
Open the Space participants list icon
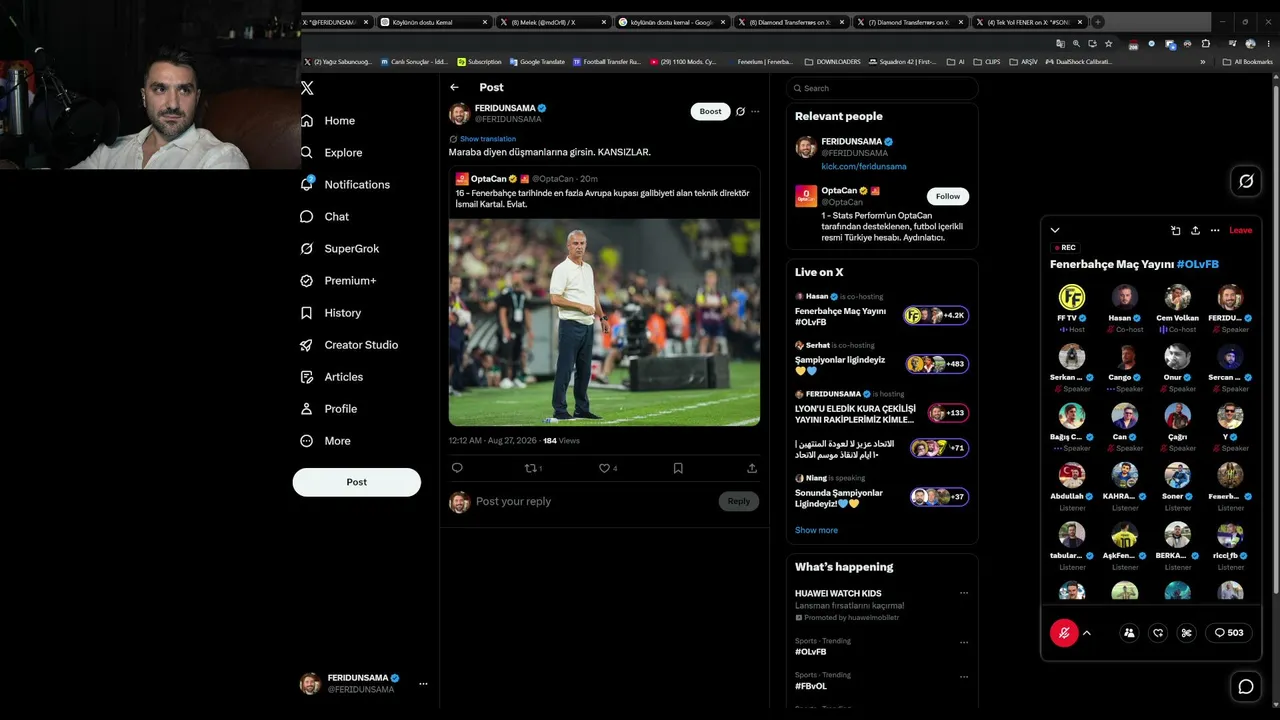coord(1129,633)
